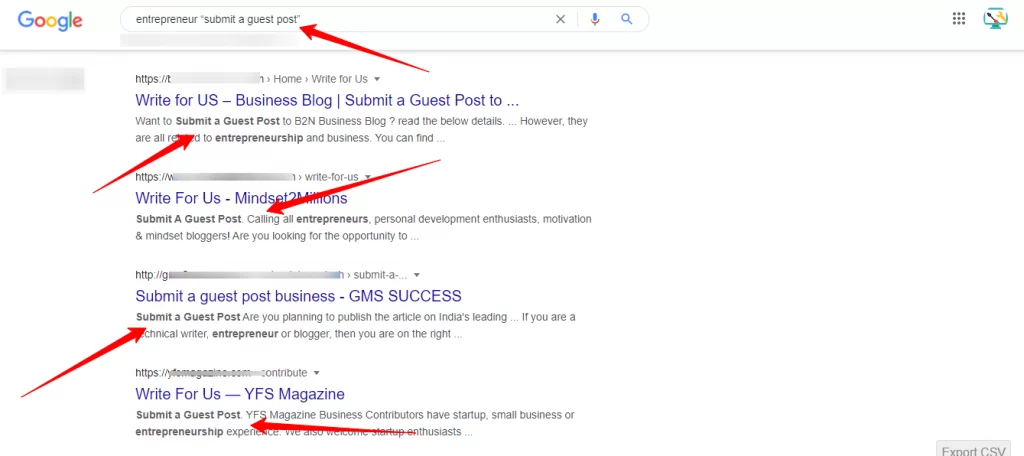This screenshot has height=456, width=1024.
Task: Click the Google logo
Action: [50, 20]
